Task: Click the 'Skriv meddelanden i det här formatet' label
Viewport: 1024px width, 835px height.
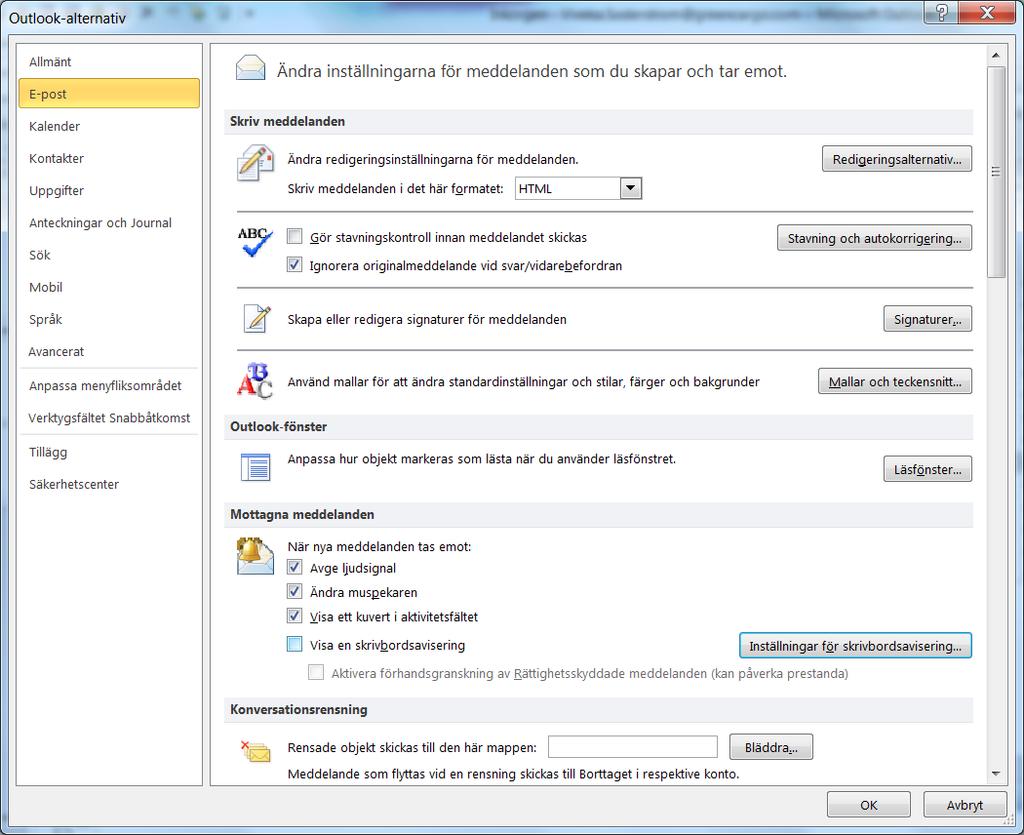Action: (396, 189)
